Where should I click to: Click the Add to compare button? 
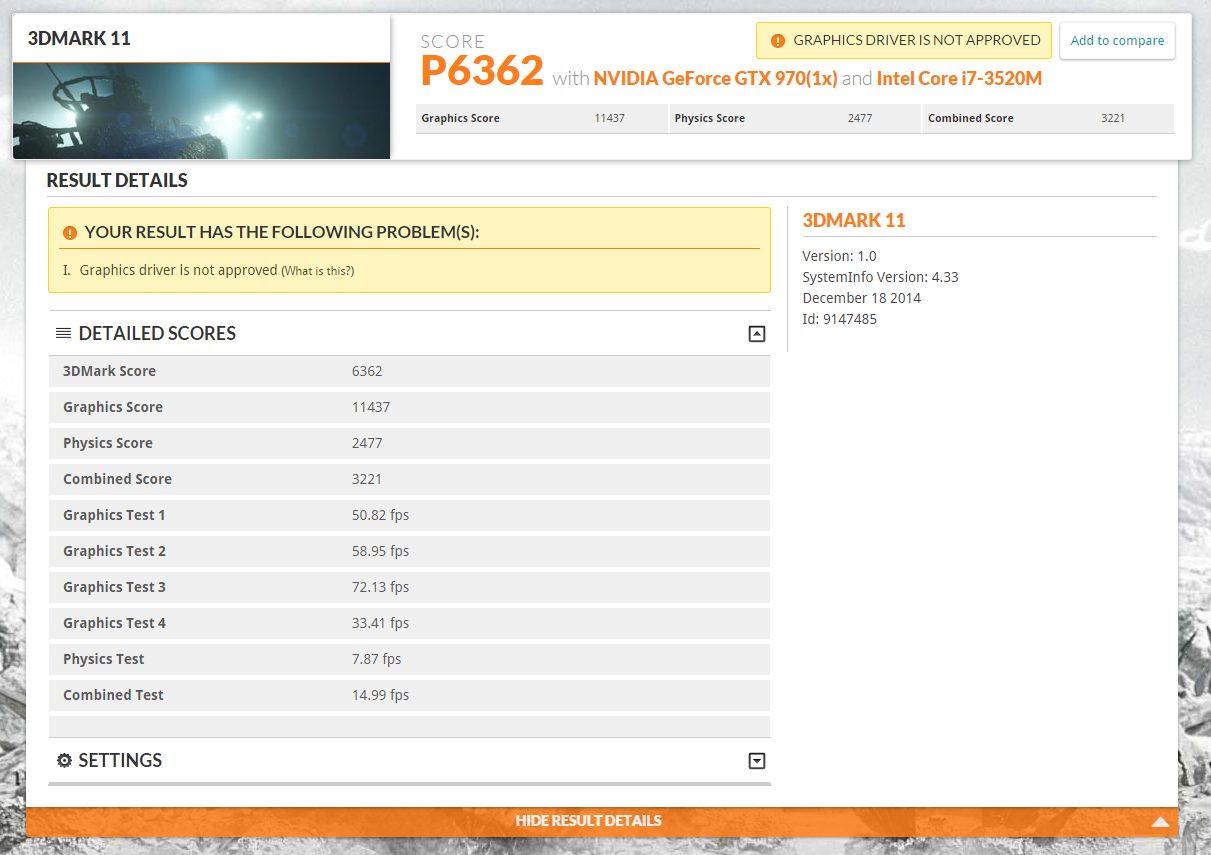point(1117,41)
